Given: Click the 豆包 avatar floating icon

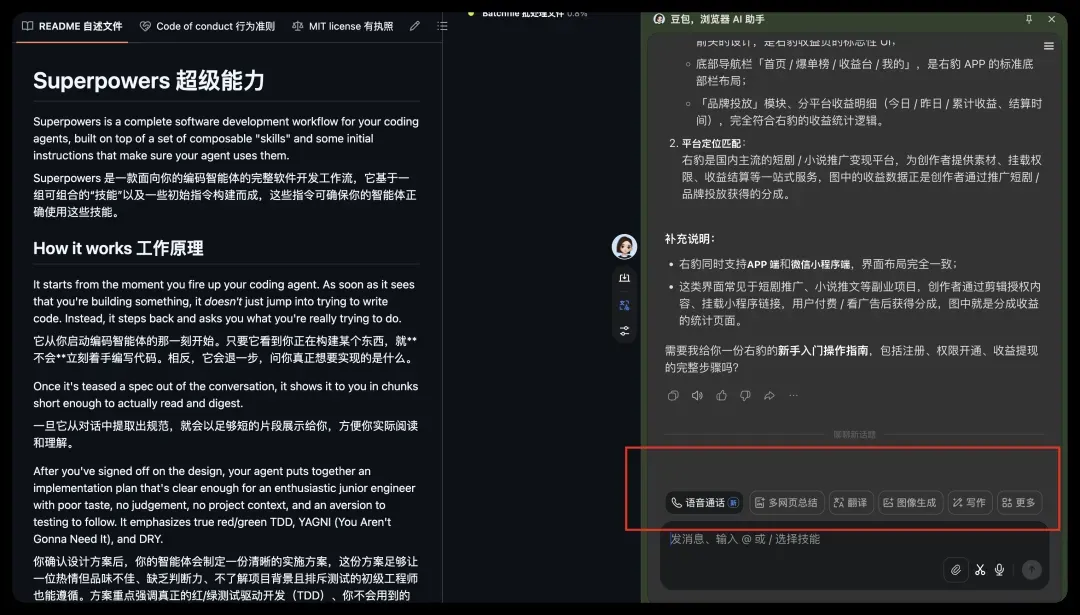Looking at the screenshot, I should (x=624, y=246).
